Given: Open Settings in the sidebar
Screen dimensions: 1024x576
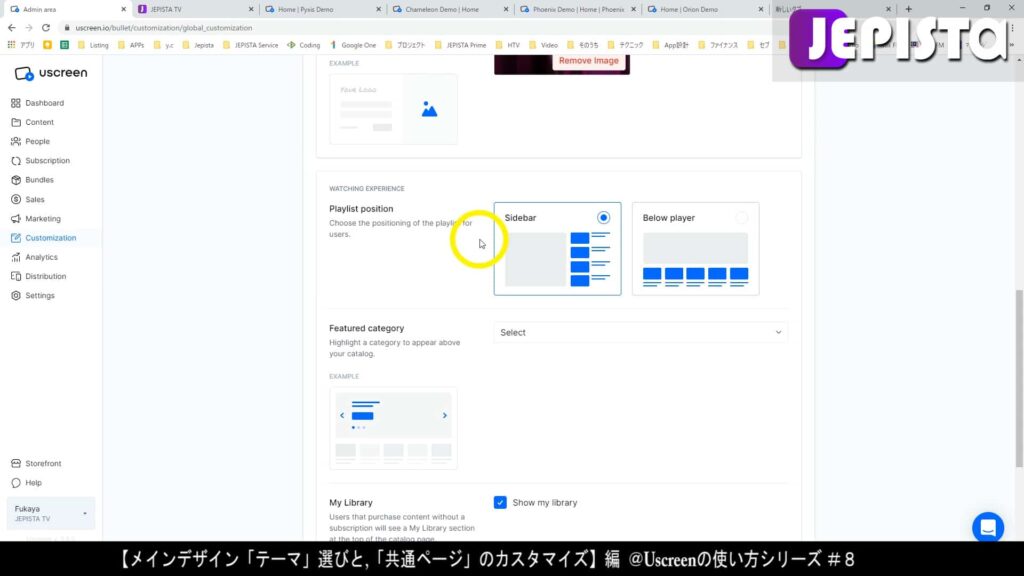Looking at the screenshot, I should click(x=33, y=296).
